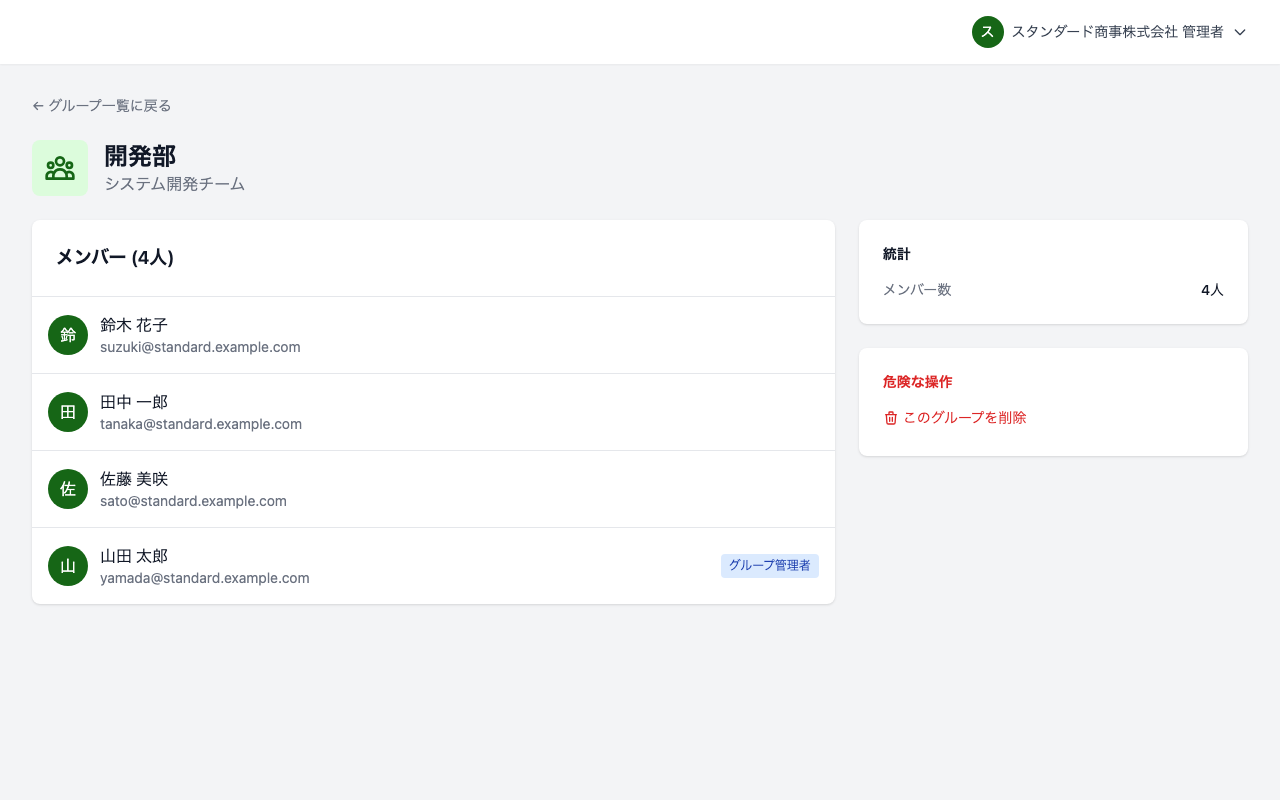Go back via グループ一覧に戻る link
The width and height of the screenshot is (1280, 800).
[110, 106]
